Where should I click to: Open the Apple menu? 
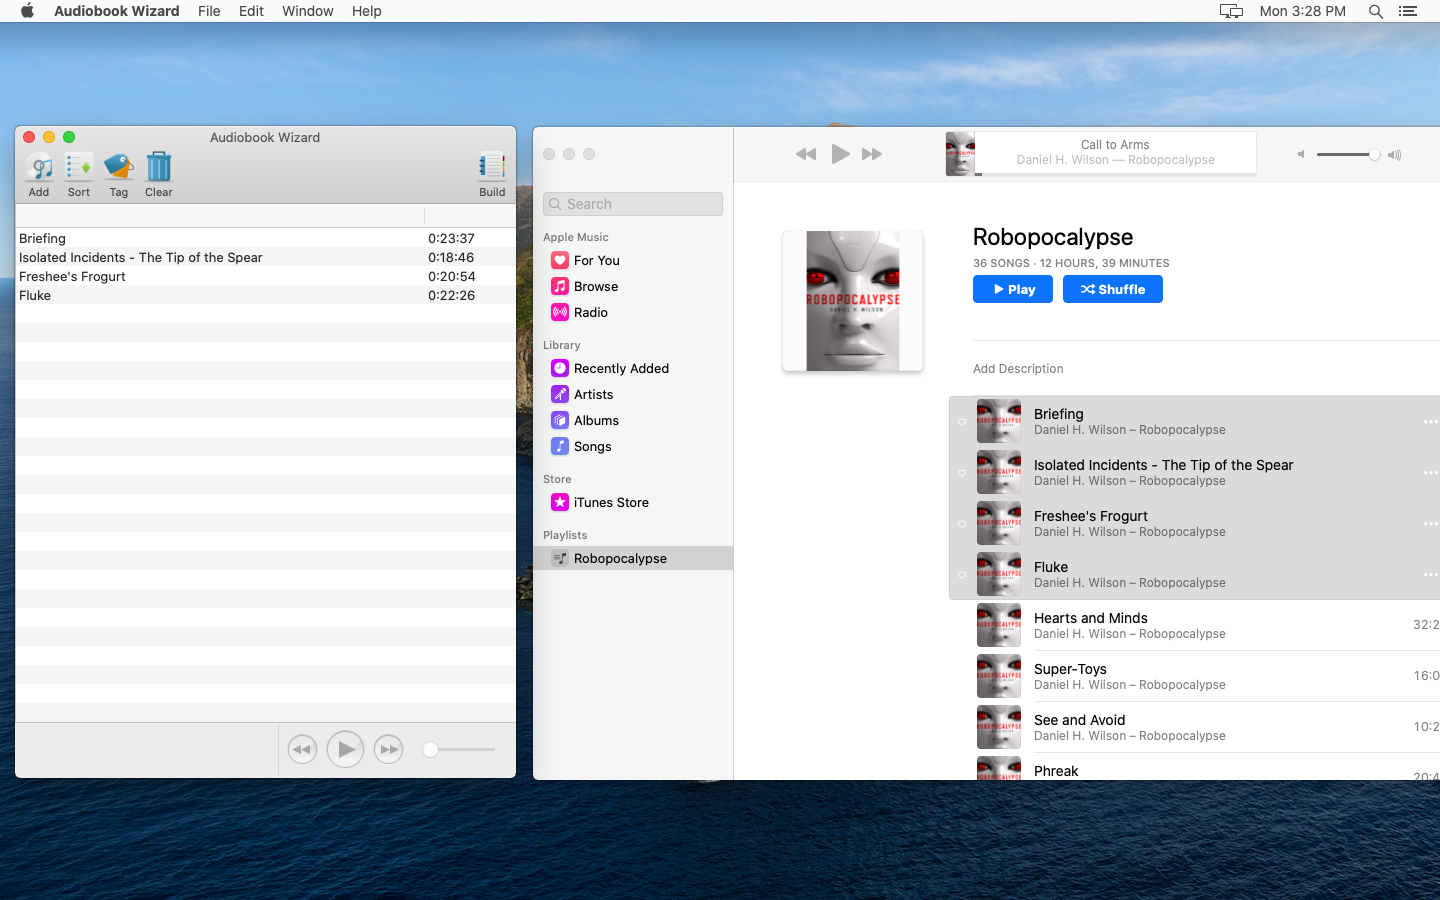pyautogui.click(x=27, y=11)
